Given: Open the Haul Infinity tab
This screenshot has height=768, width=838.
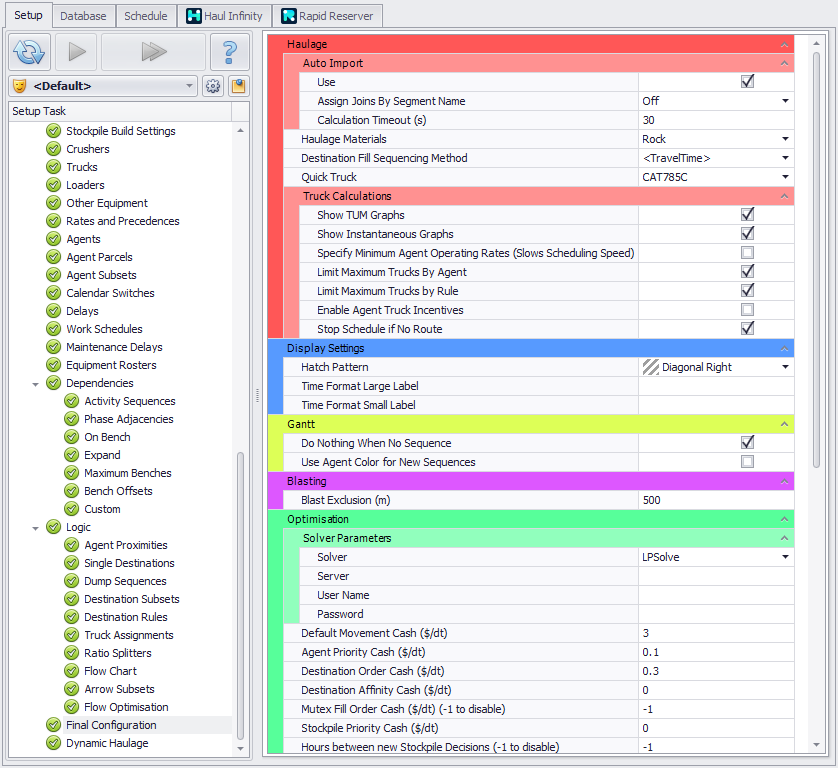Looking at the screenshot, I should pyautogui.click(x=225, y=16).
